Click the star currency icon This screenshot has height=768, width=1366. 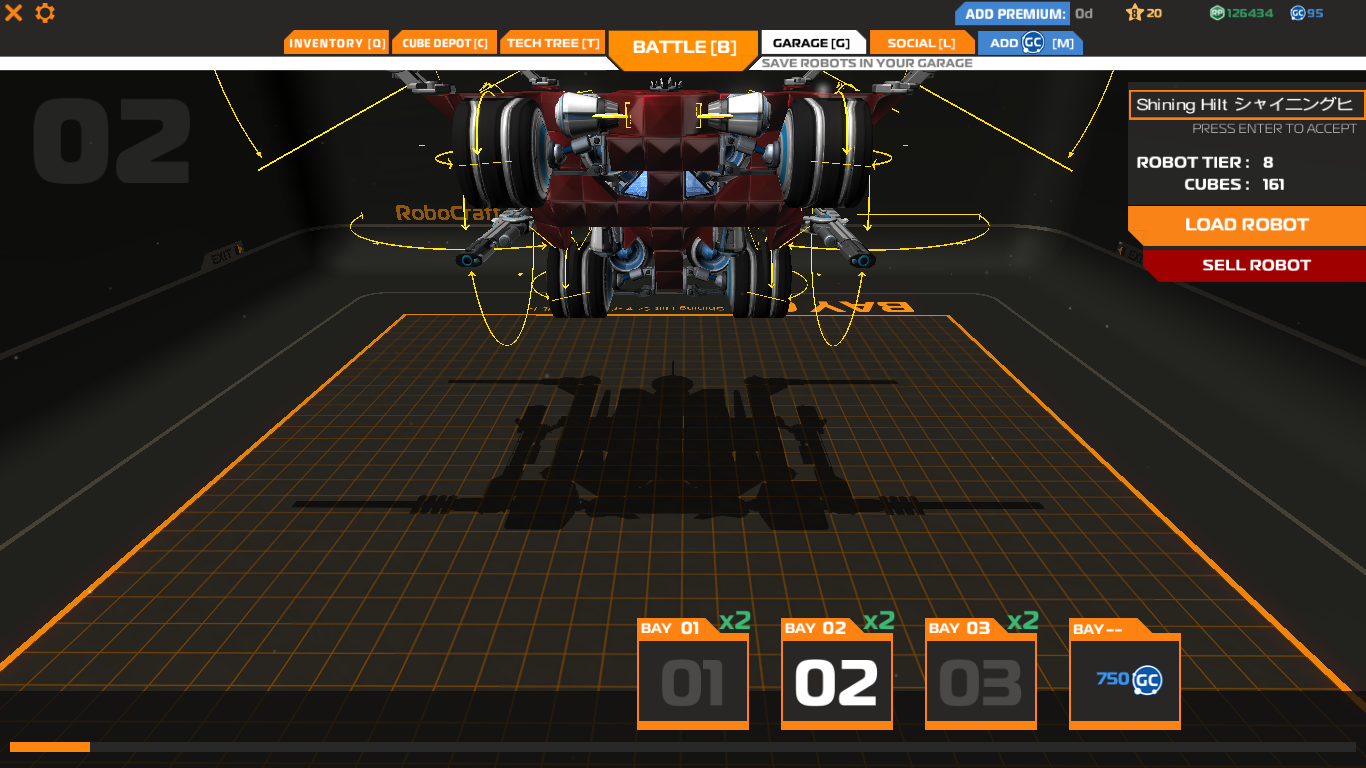coord(1134,13)
